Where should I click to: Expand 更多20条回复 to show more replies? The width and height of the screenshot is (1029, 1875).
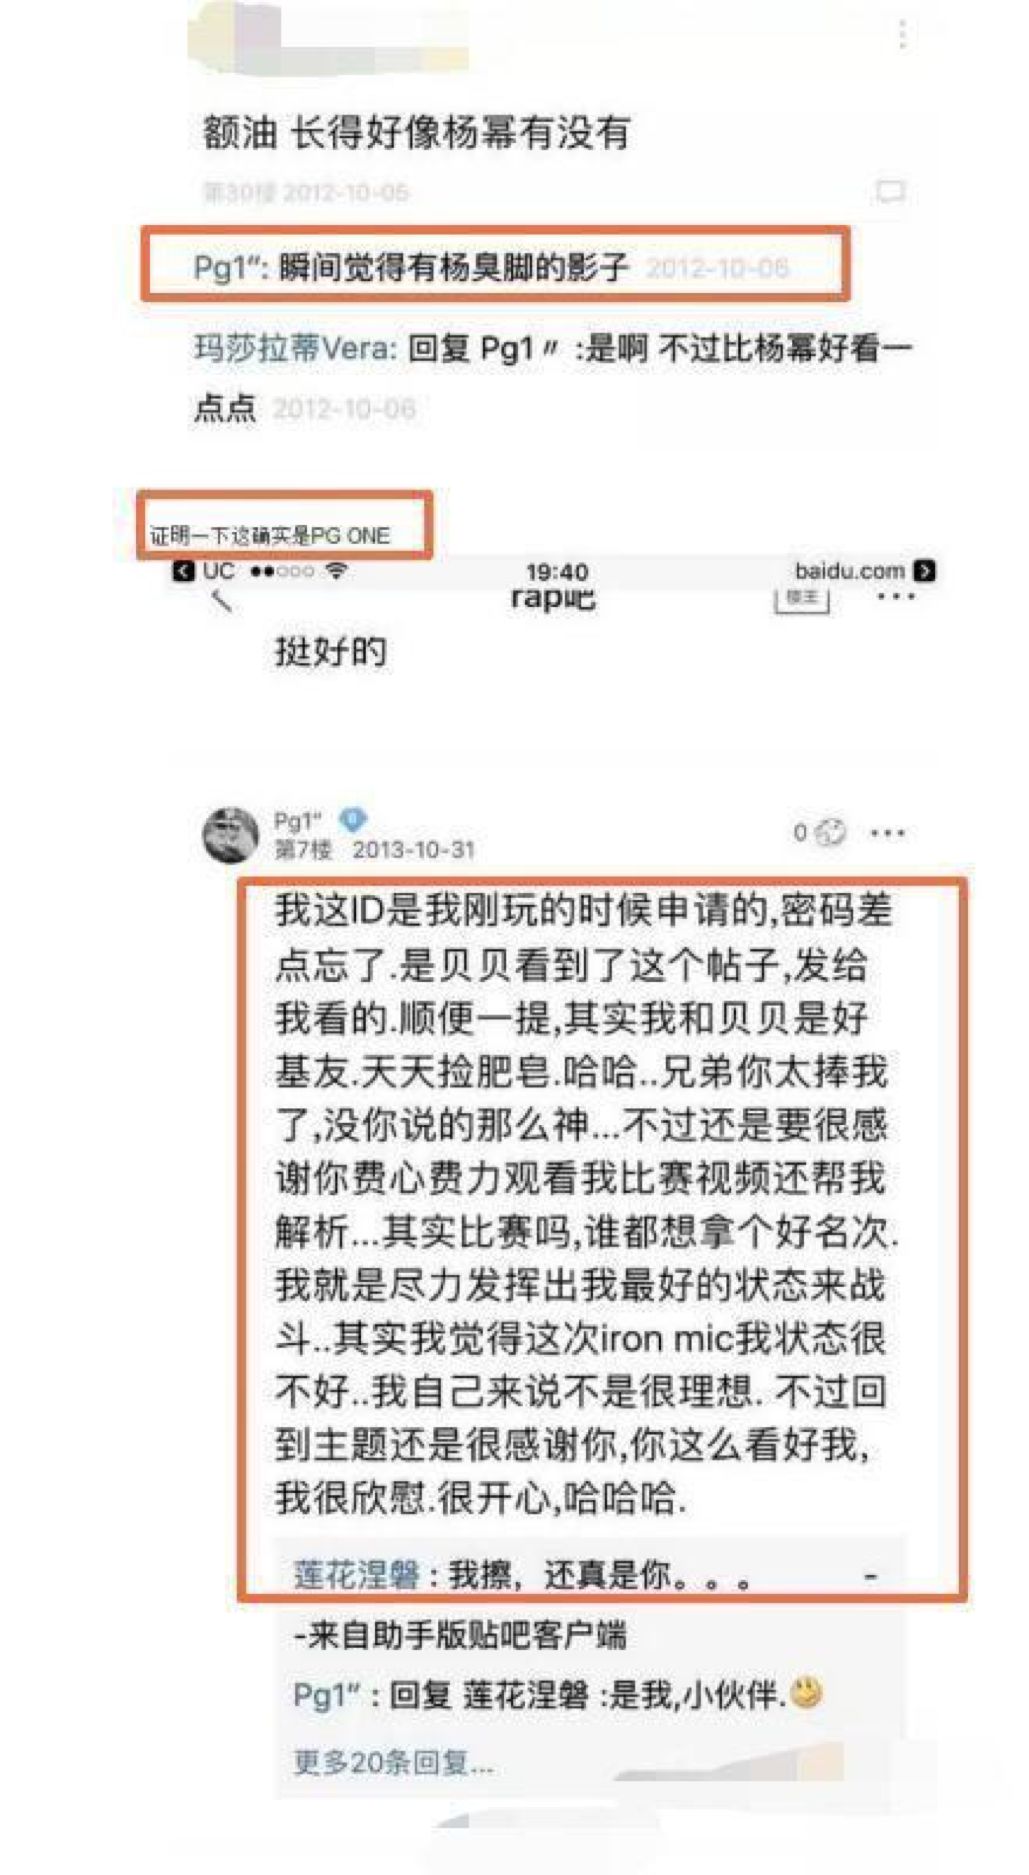coord(393,1761)
